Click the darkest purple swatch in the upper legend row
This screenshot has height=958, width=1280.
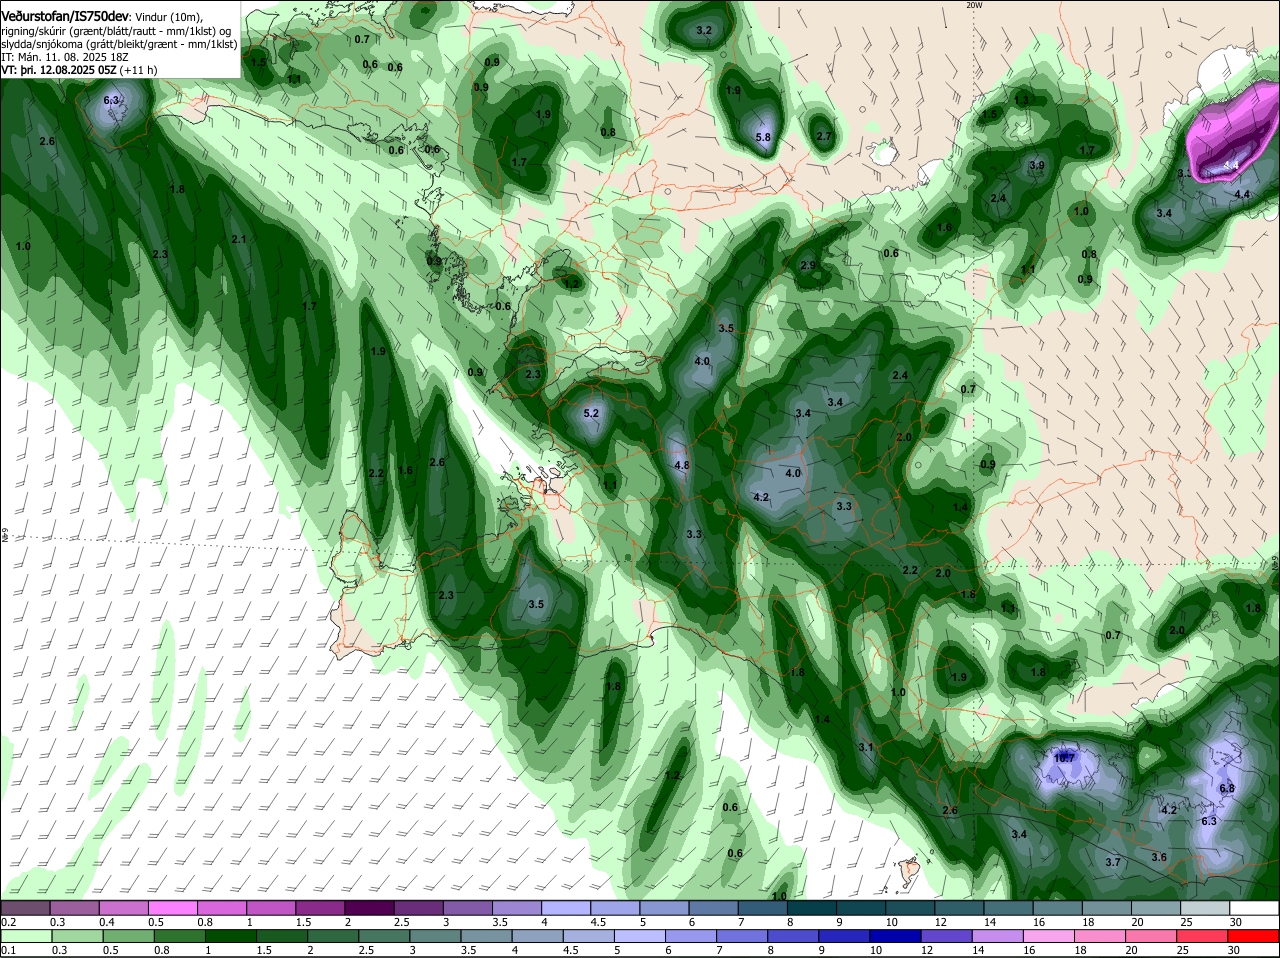[372, 908]
